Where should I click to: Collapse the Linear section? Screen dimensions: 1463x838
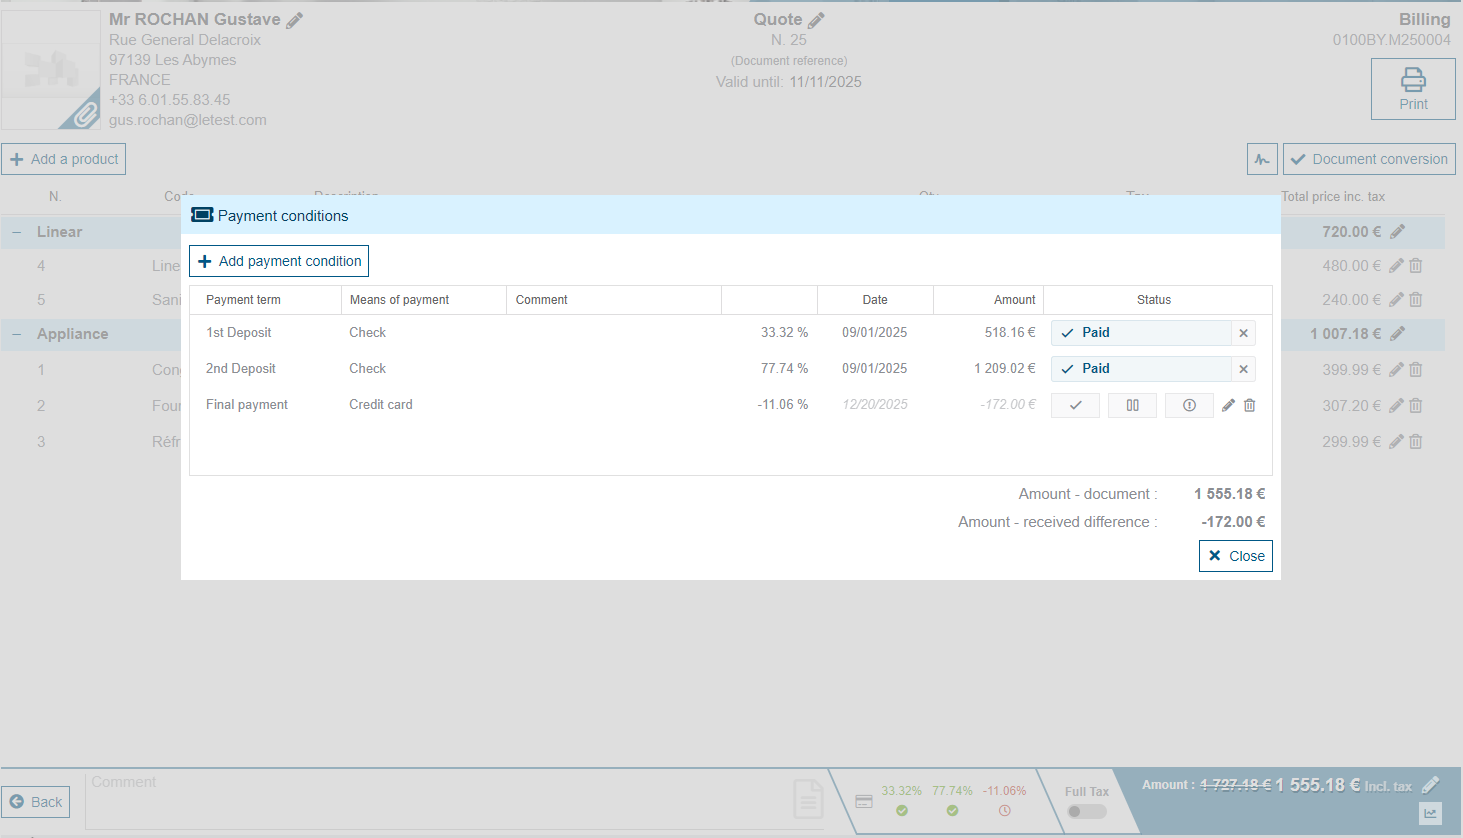[17, 232]
